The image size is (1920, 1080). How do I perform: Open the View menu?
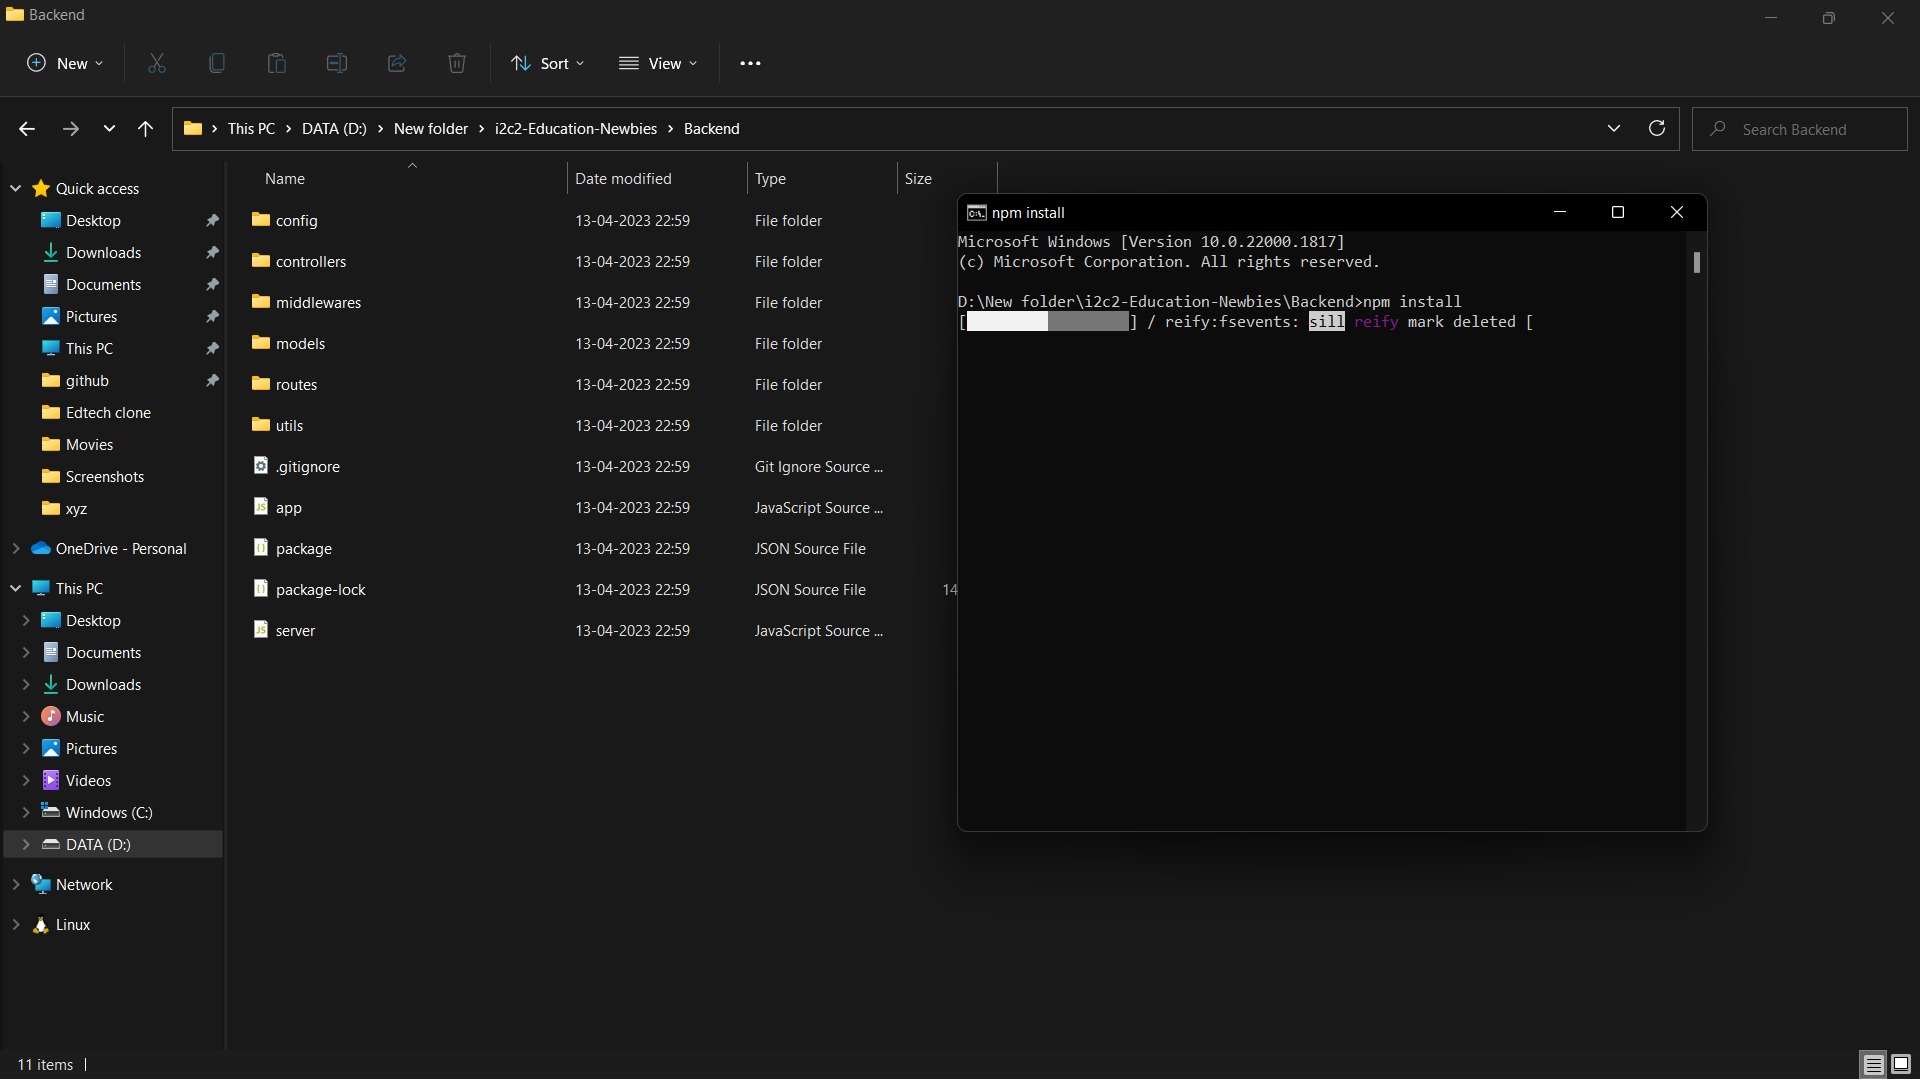pyautogui.click(x=658, y=63)
